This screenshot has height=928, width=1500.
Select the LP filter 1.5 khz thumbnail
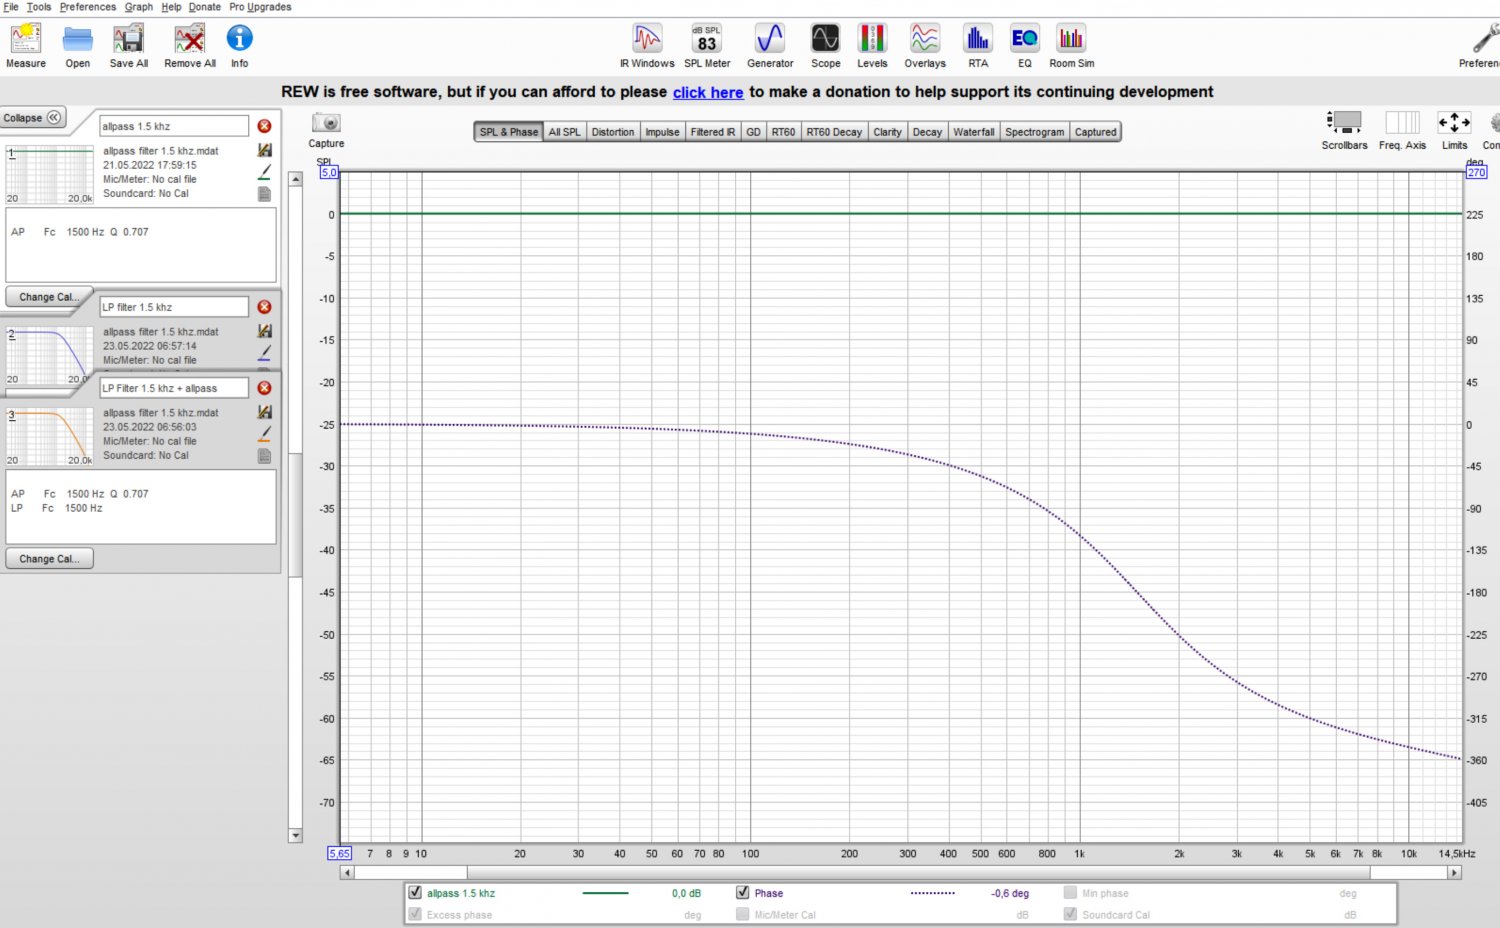tap(49, 356)
